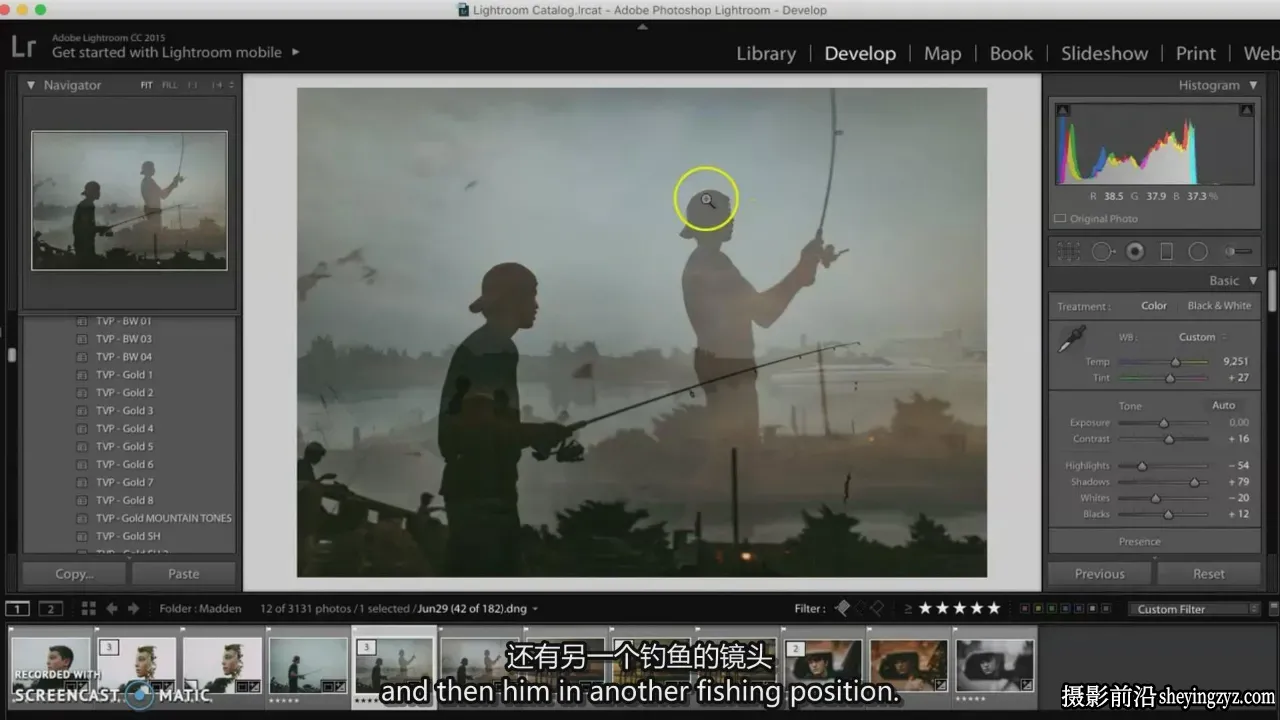Click the Contrast slider handle

[x=1169, y=439]
